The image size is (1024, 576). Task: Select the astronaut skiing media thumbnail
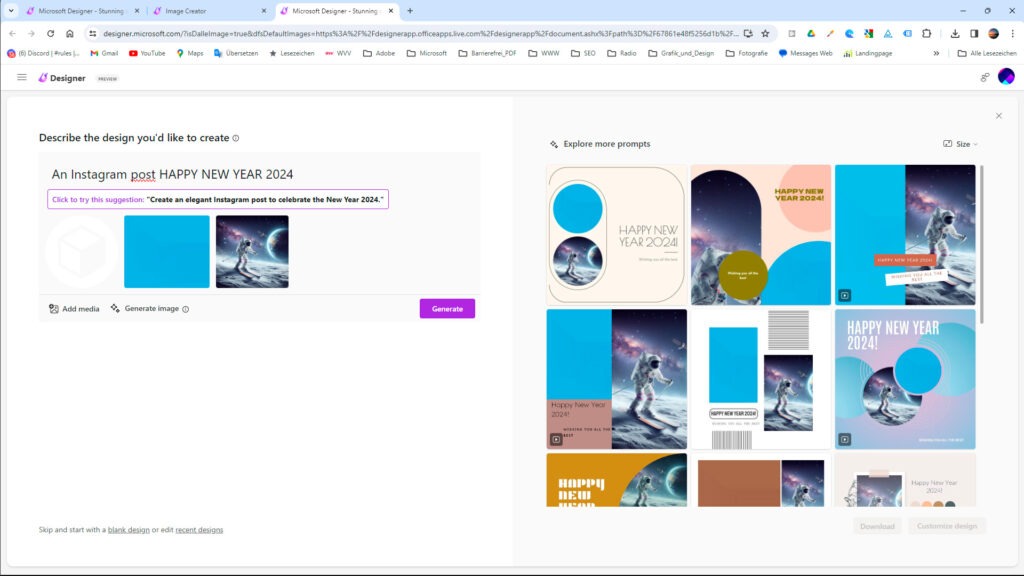(252, 251)
